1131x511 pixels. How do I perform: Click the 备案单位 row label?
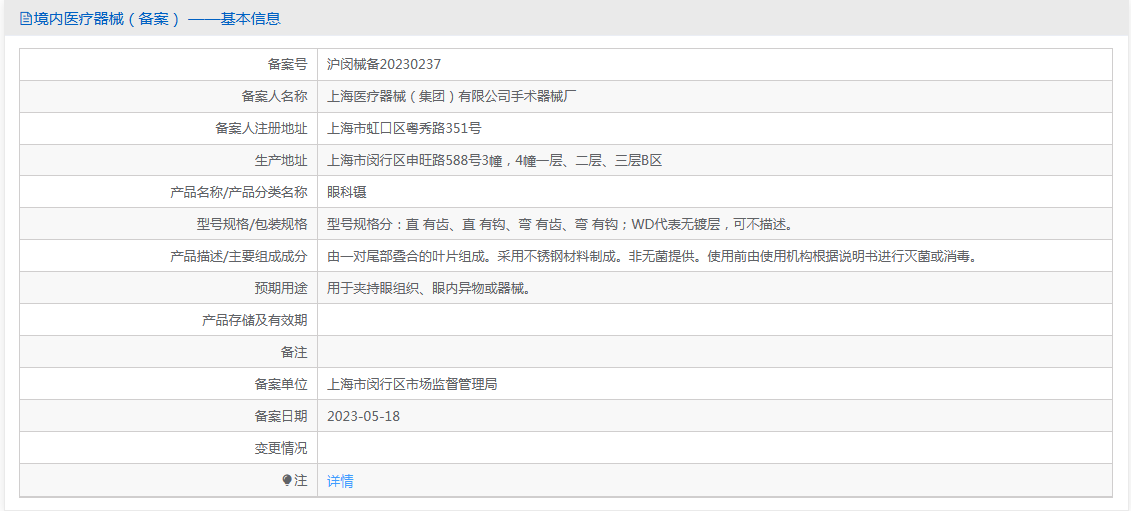pos(281,385)
